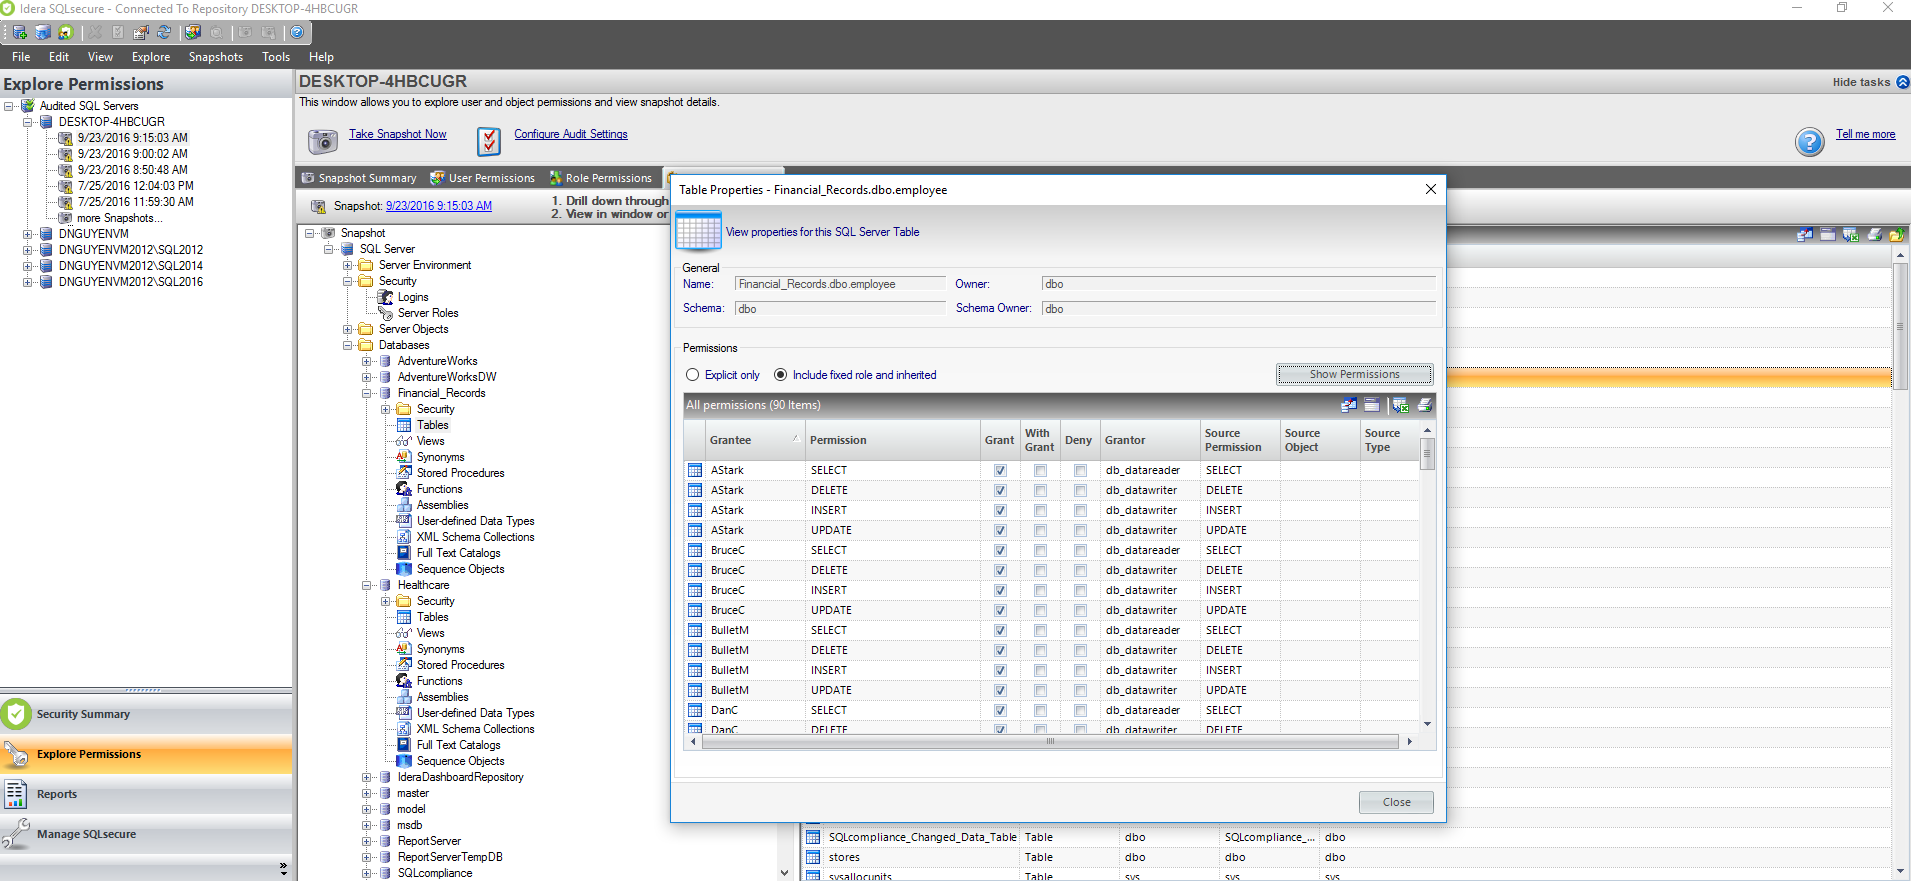1911x881 pixels.
Task: Click the blue help toolbar icon
Action: [x=297, y=32]
